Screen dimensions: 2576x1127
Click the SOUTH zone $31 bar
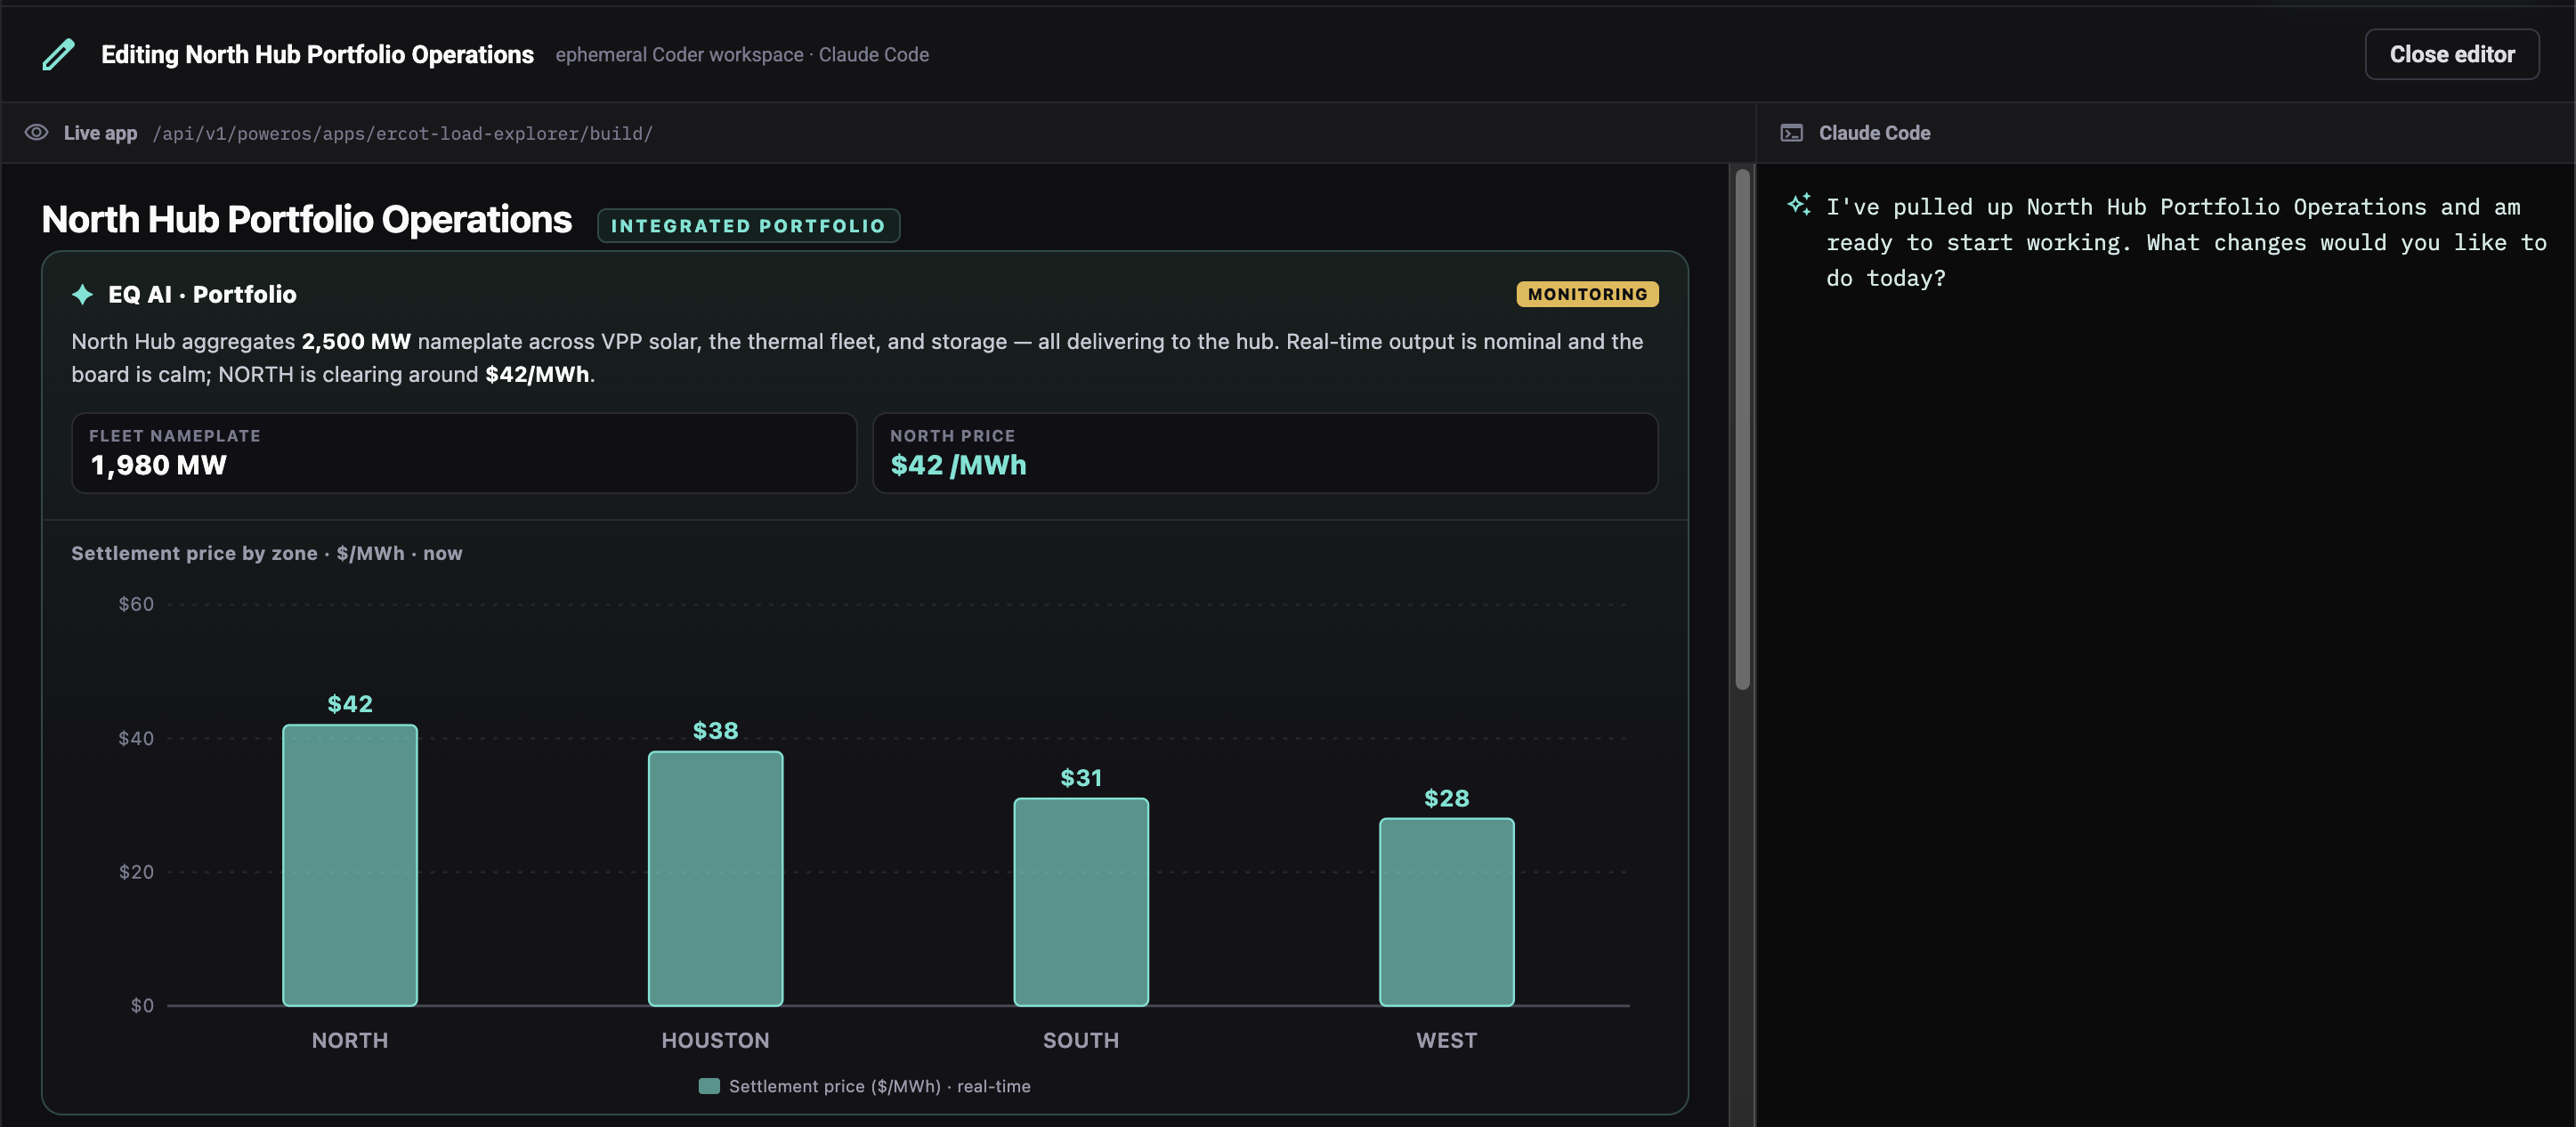click(1081, 902)
